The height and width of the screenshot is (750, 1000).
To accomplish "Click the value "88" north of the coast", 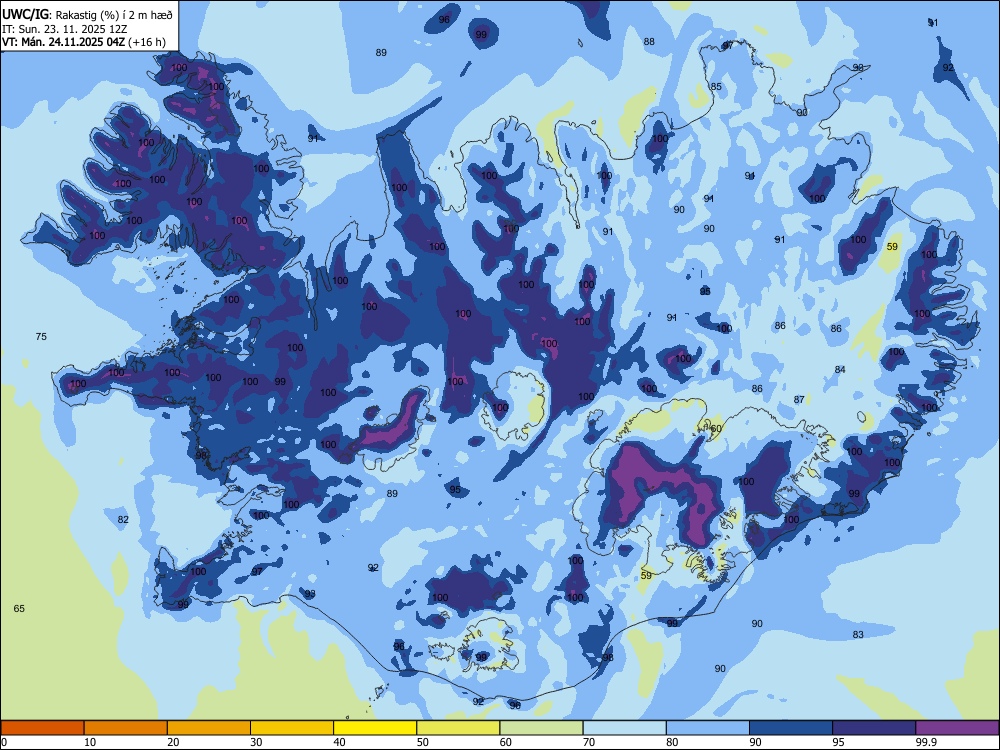I will tap(649, 42).
